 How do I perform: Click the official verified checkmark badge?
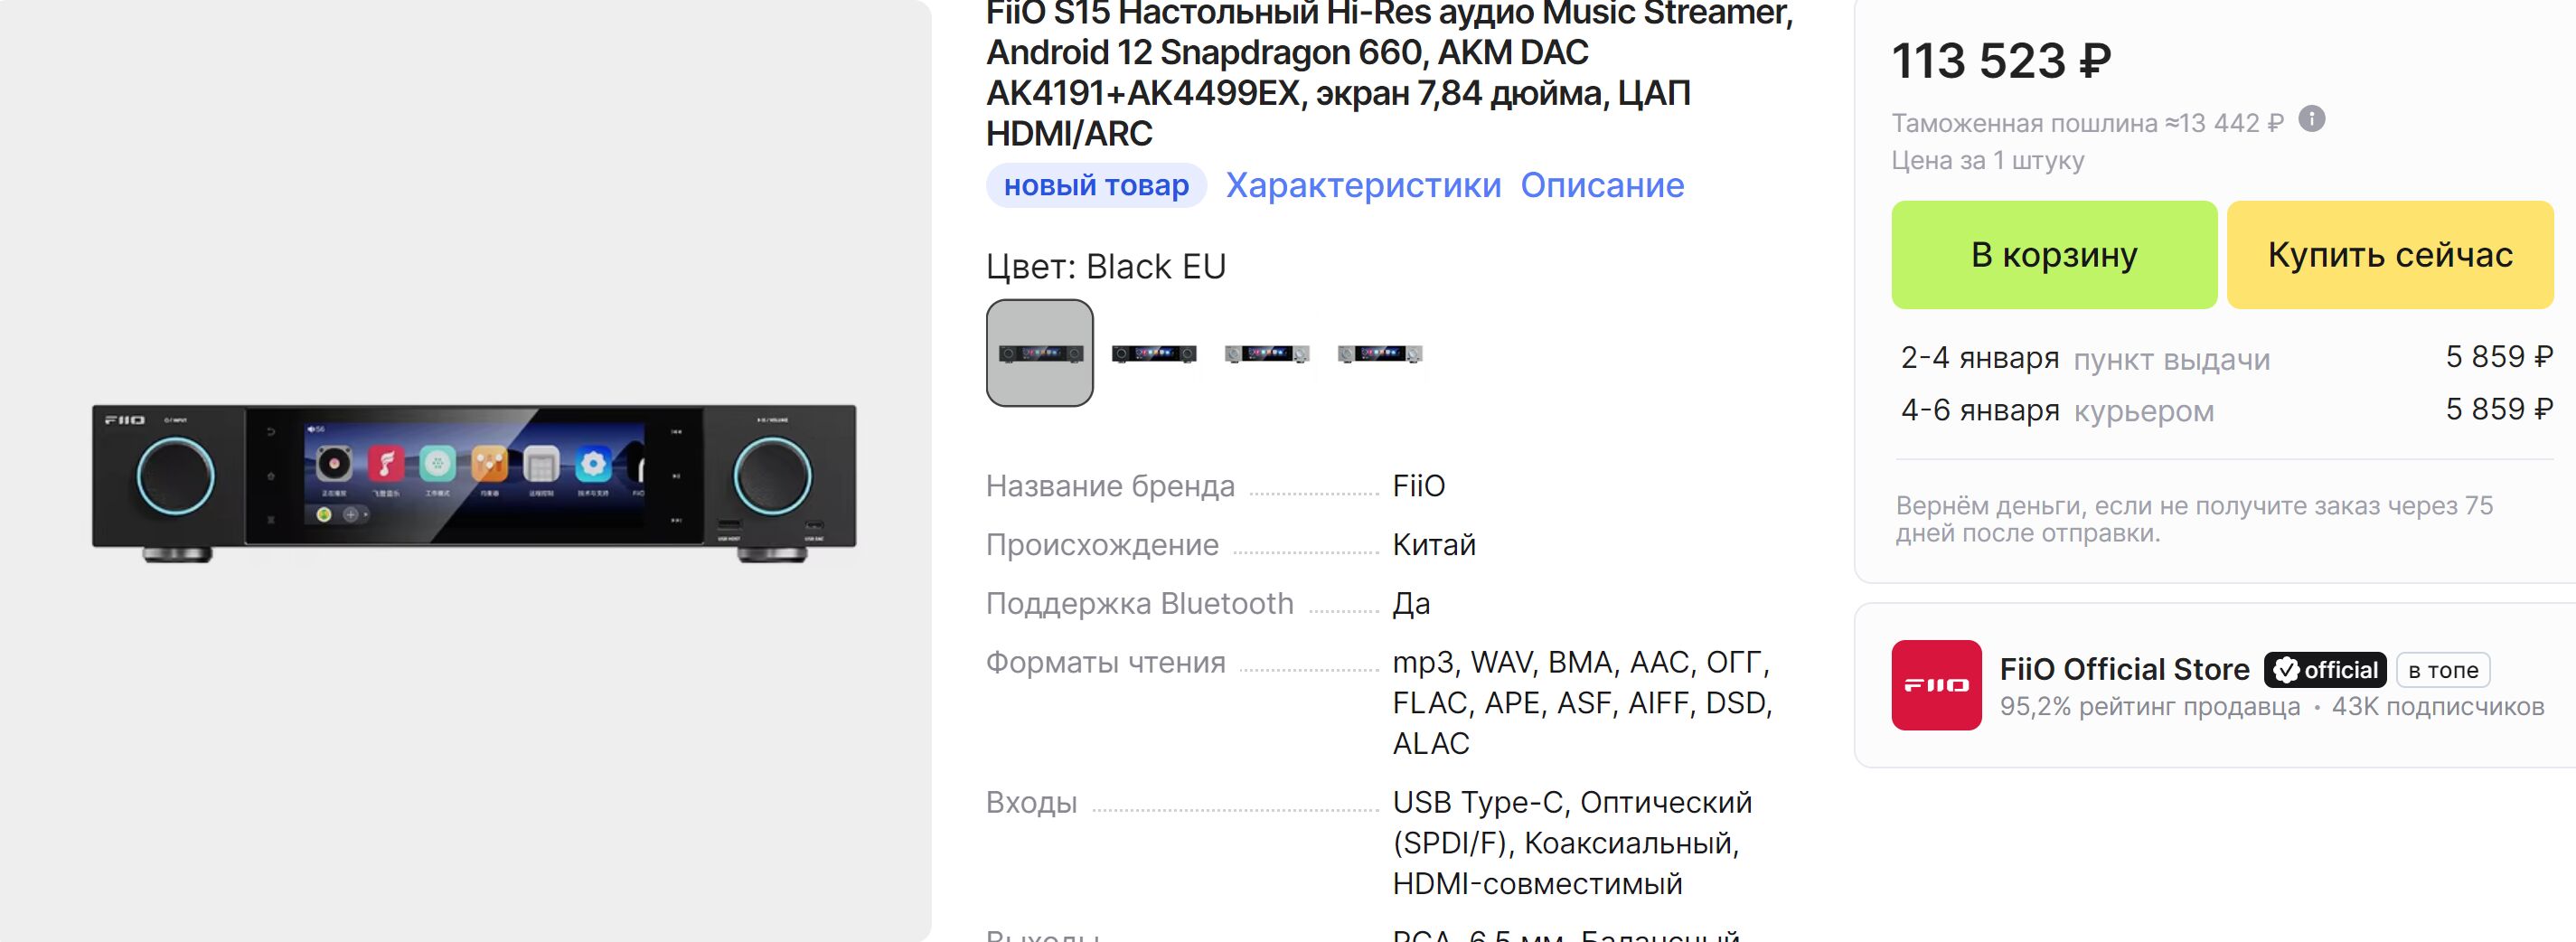click(2325, 669)
